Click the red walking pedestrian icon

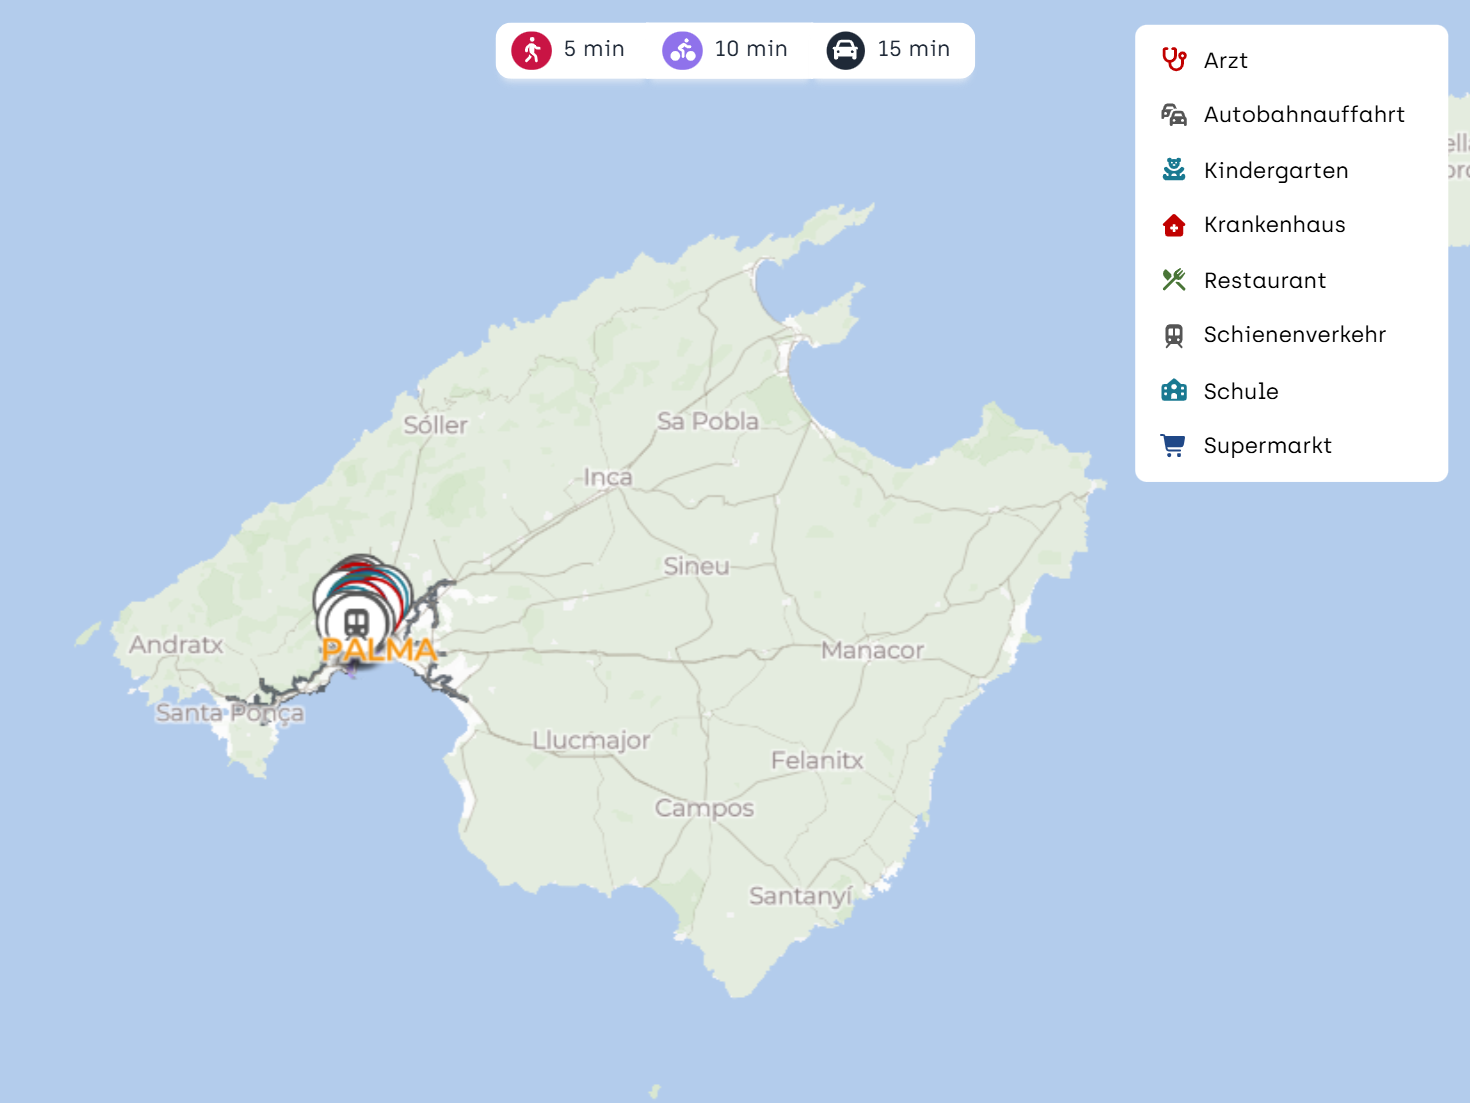(x=532, y=50)
